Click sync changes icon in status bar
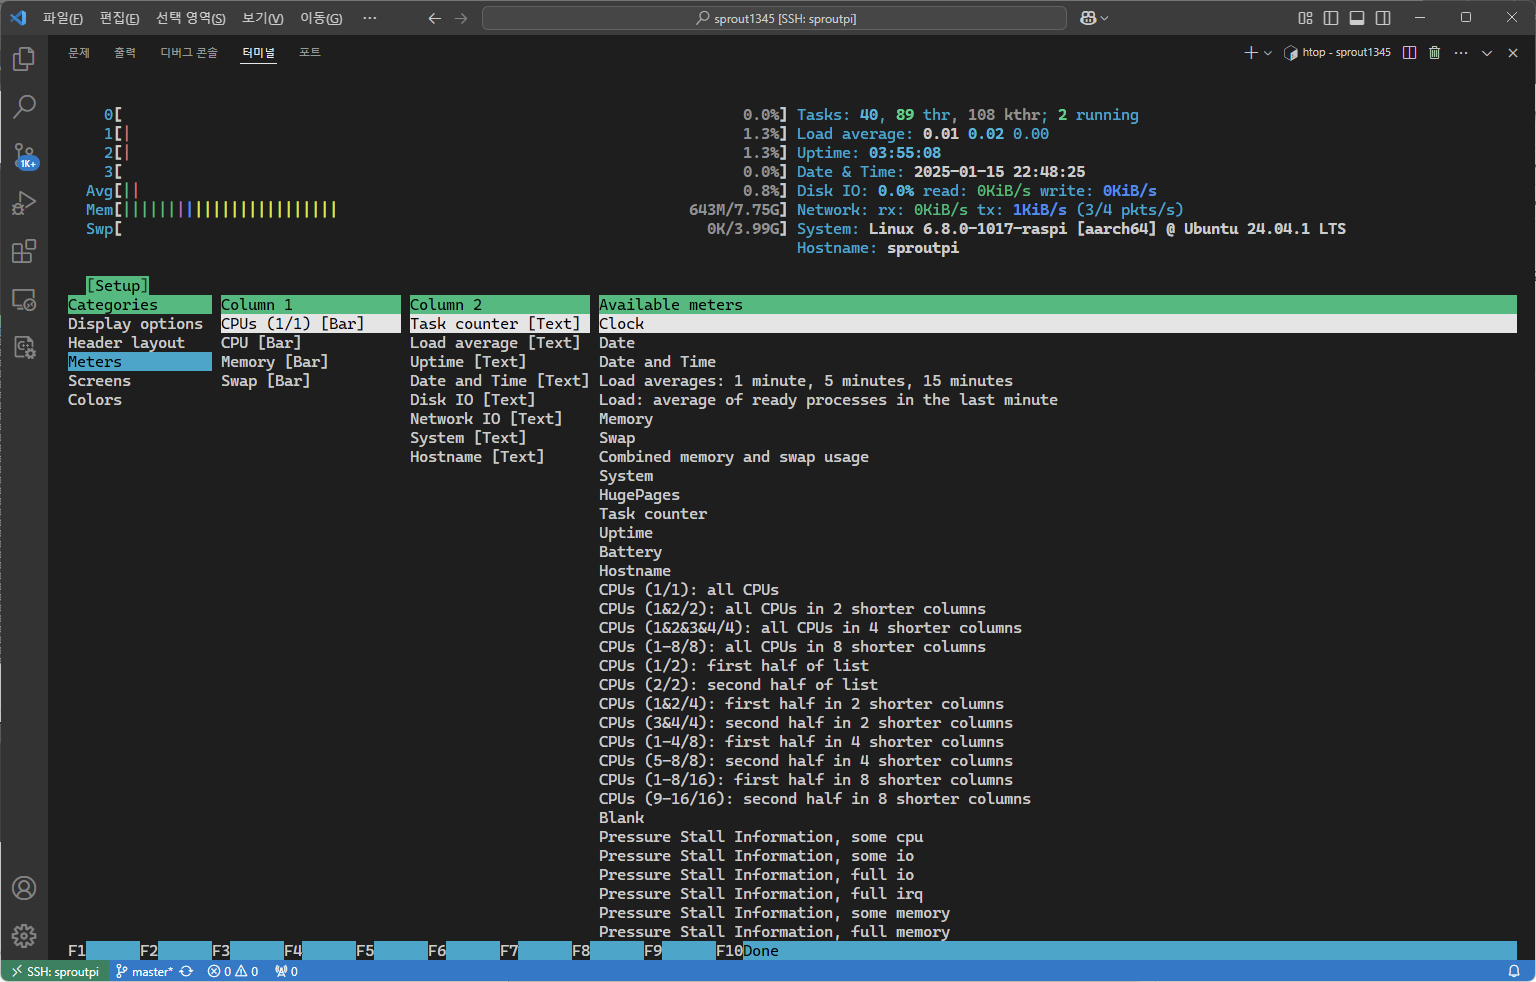This screenshot has width=1536, height=982. coord(186,971)
